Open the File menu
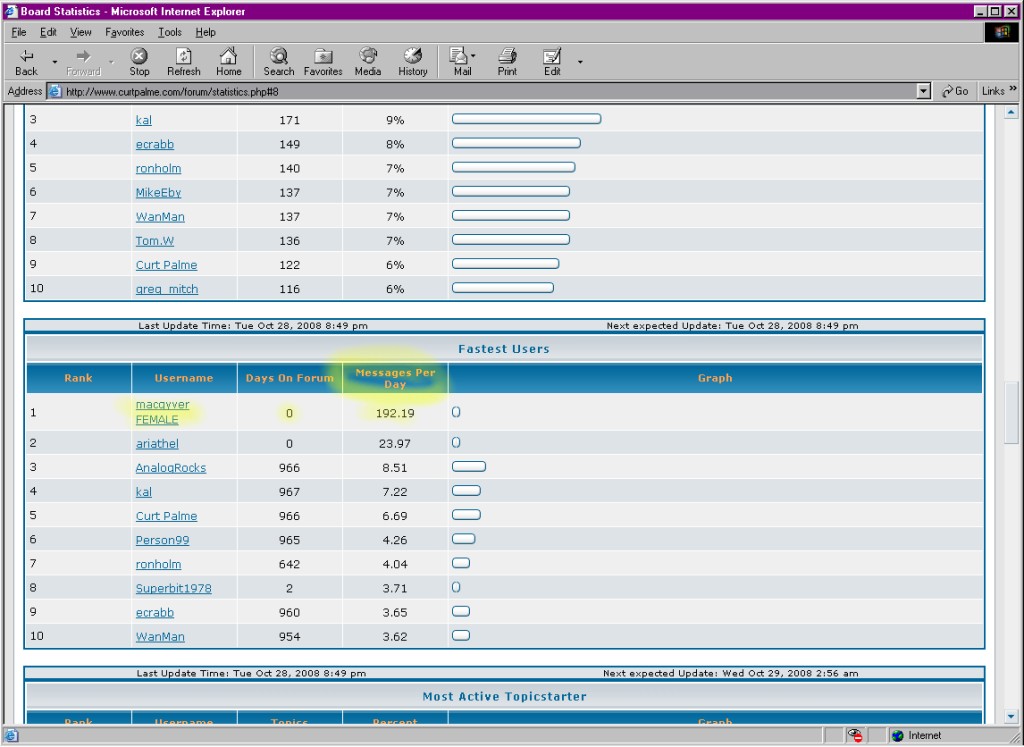The image size is (1024, 747). pos(19,32)
